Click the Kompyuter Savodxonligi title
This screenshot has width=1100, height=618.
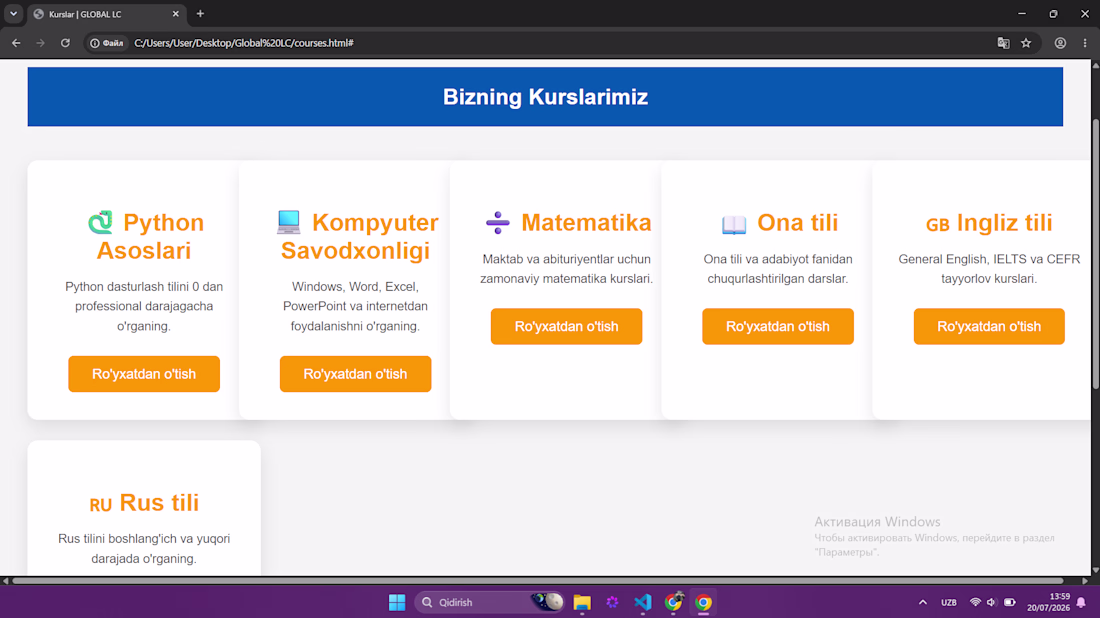tap(358, 236)
